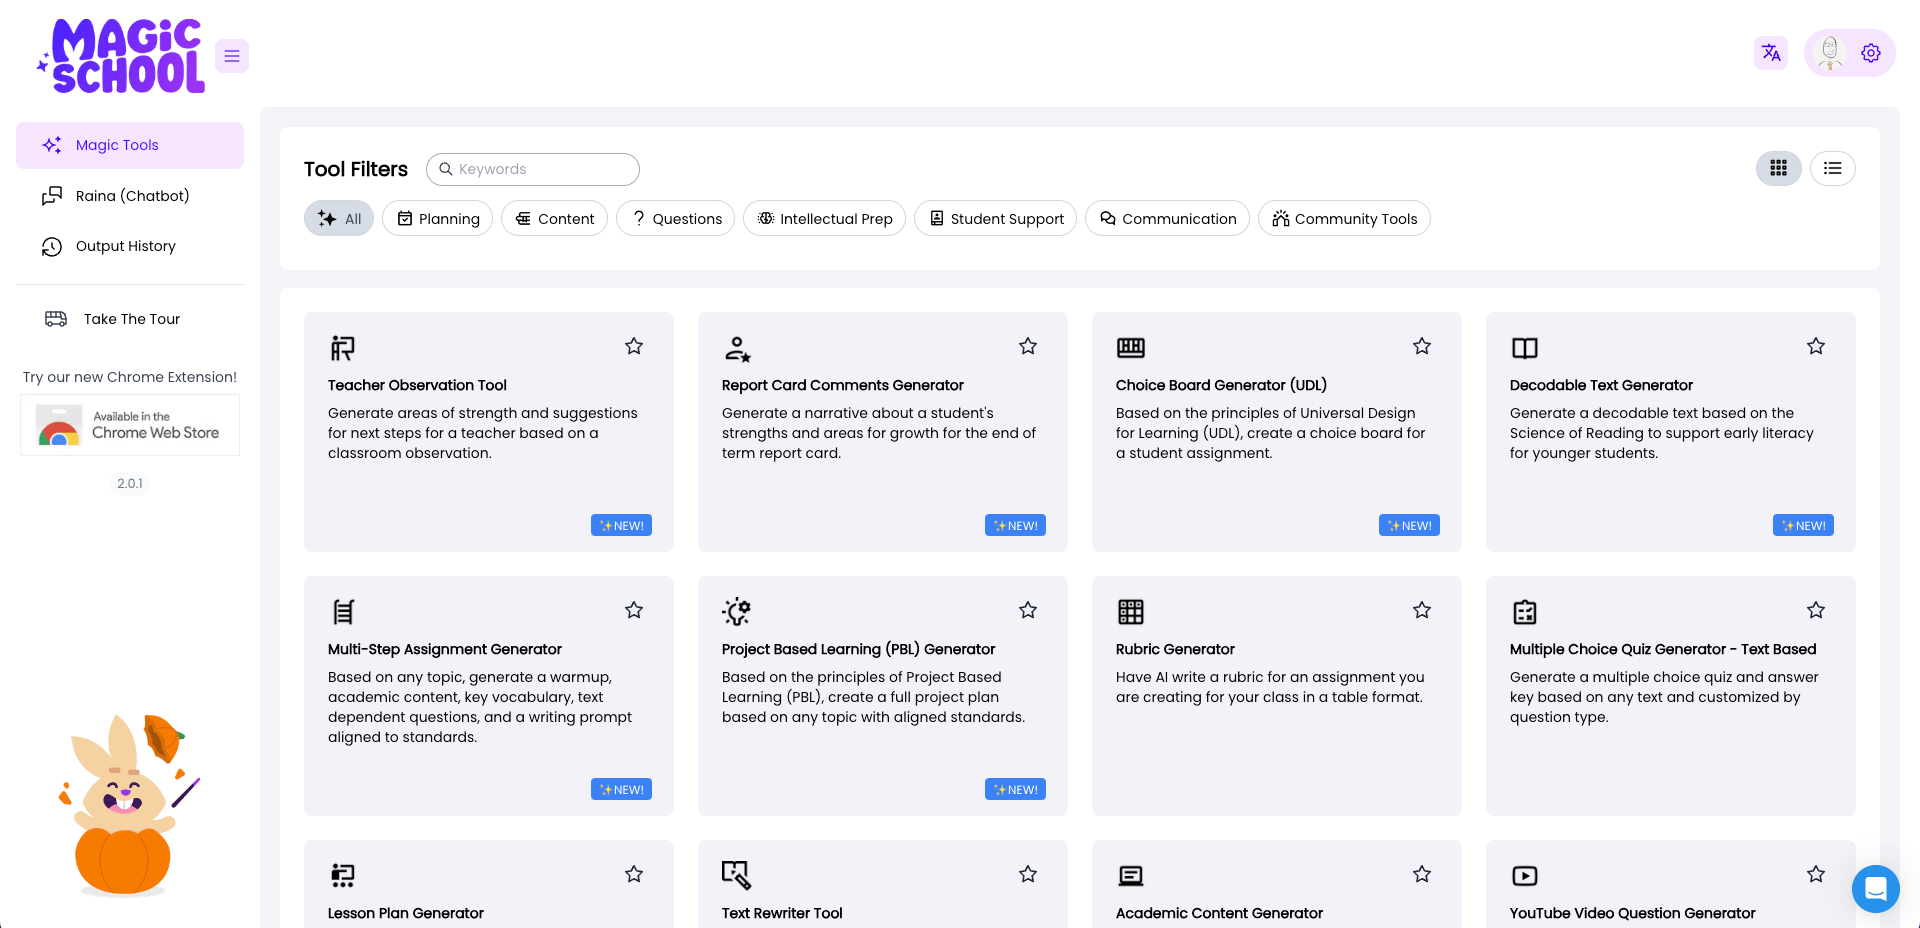Filter tools by Intellectual Prep

825,219
